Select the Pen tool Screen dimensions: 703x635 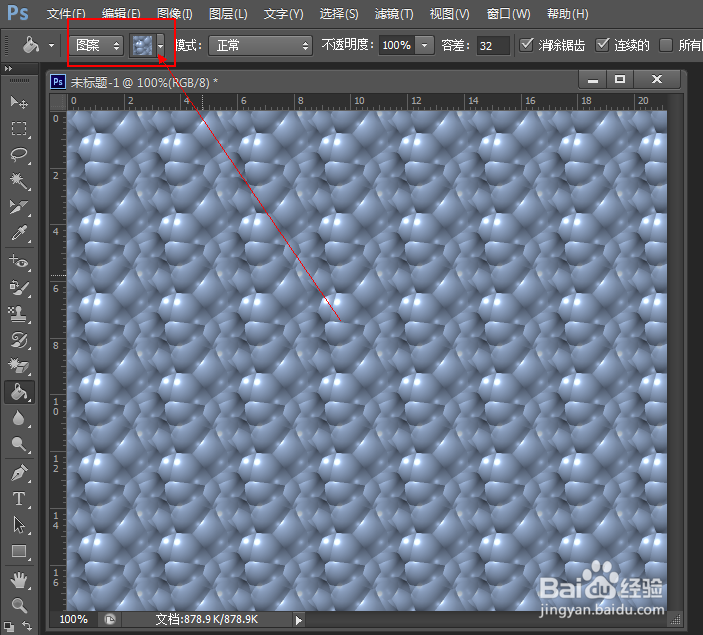coord(19,473)
